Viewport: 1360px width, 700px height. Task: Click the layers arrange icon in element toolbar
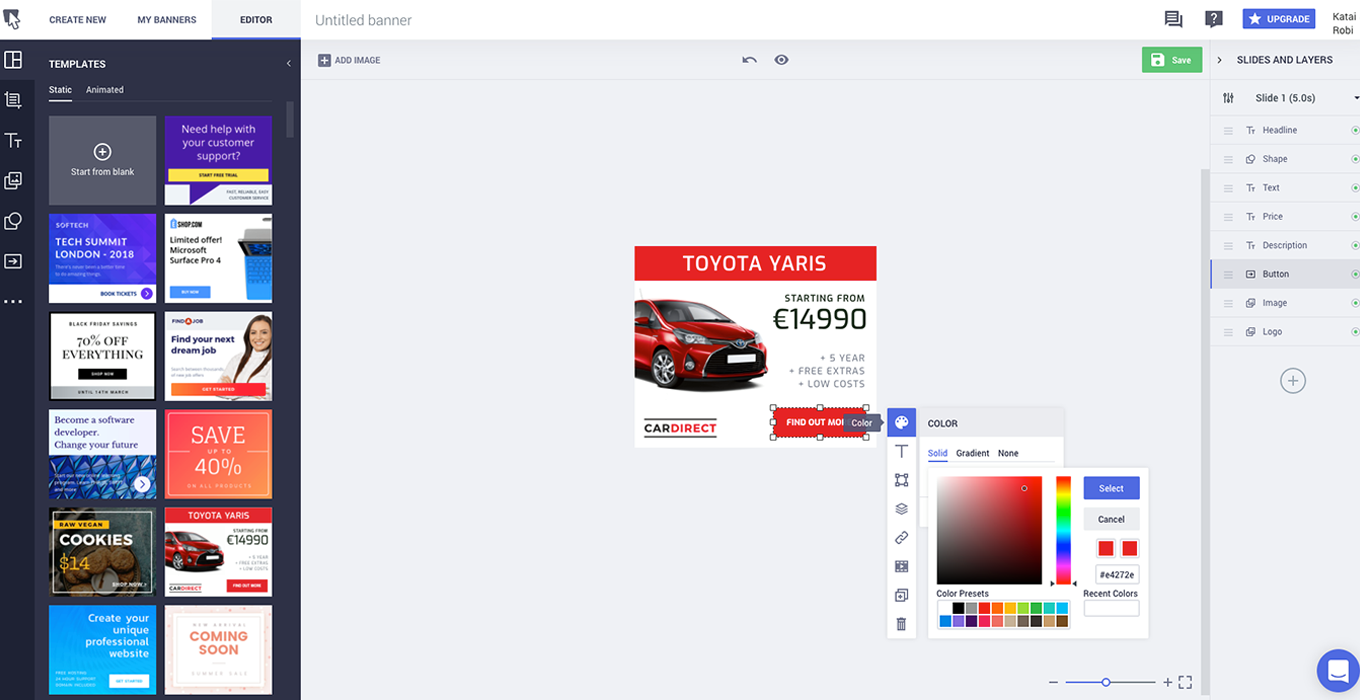(901, 509)
